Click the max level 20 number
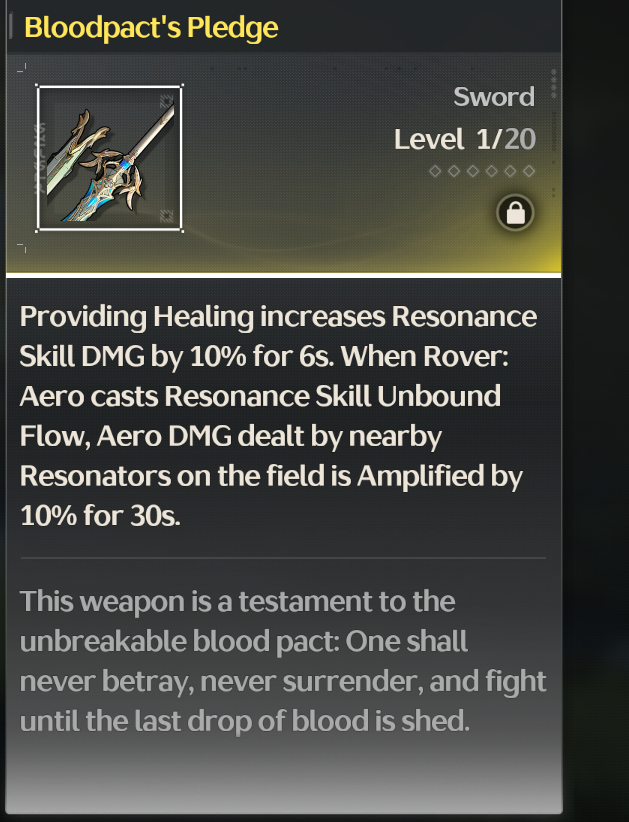The image size is (629, 822). point(520,139)
